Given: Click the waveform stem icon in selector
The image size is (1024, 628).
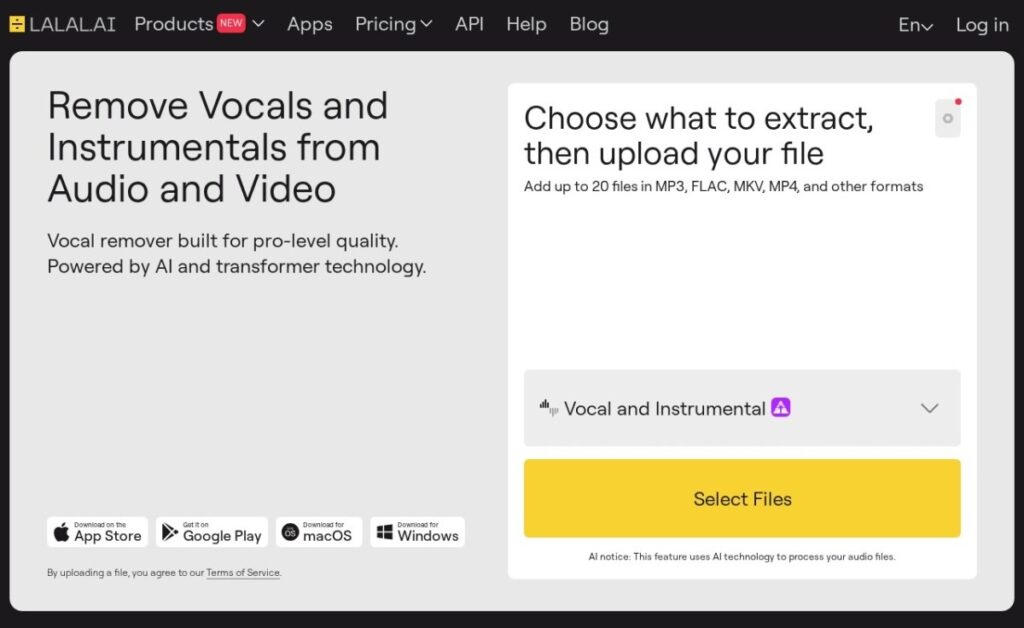Looking at the screenshot, I should coord(549,408).
